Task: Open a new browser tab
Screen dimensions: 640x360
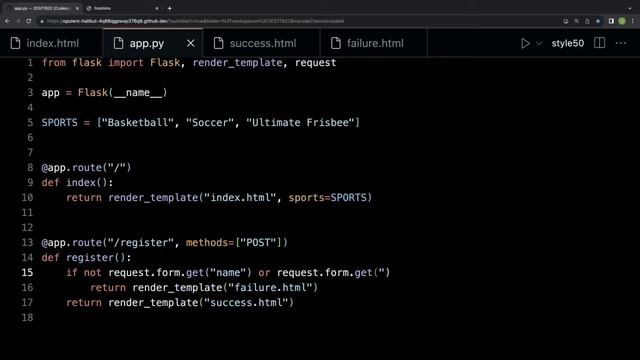Action: pos(169,8)
